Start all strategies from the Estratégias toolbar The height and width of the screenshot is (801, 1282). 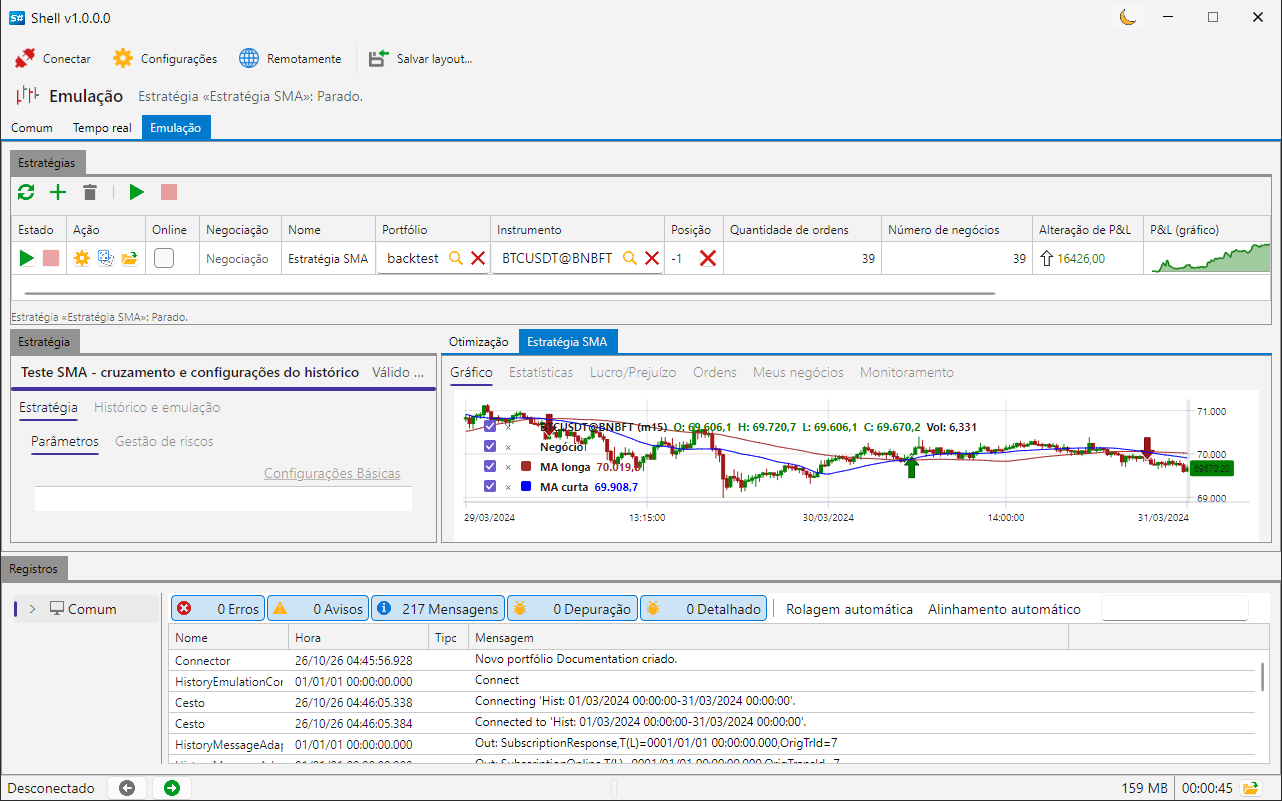(x=137, y=192)
